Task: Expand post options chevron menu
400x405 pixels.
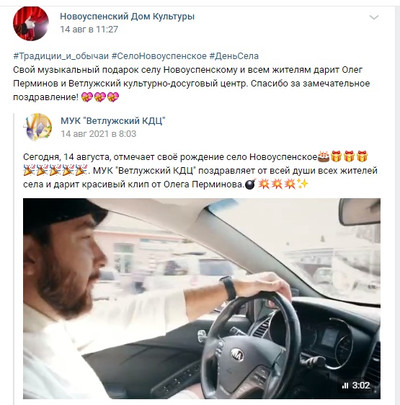Action: 374,17
